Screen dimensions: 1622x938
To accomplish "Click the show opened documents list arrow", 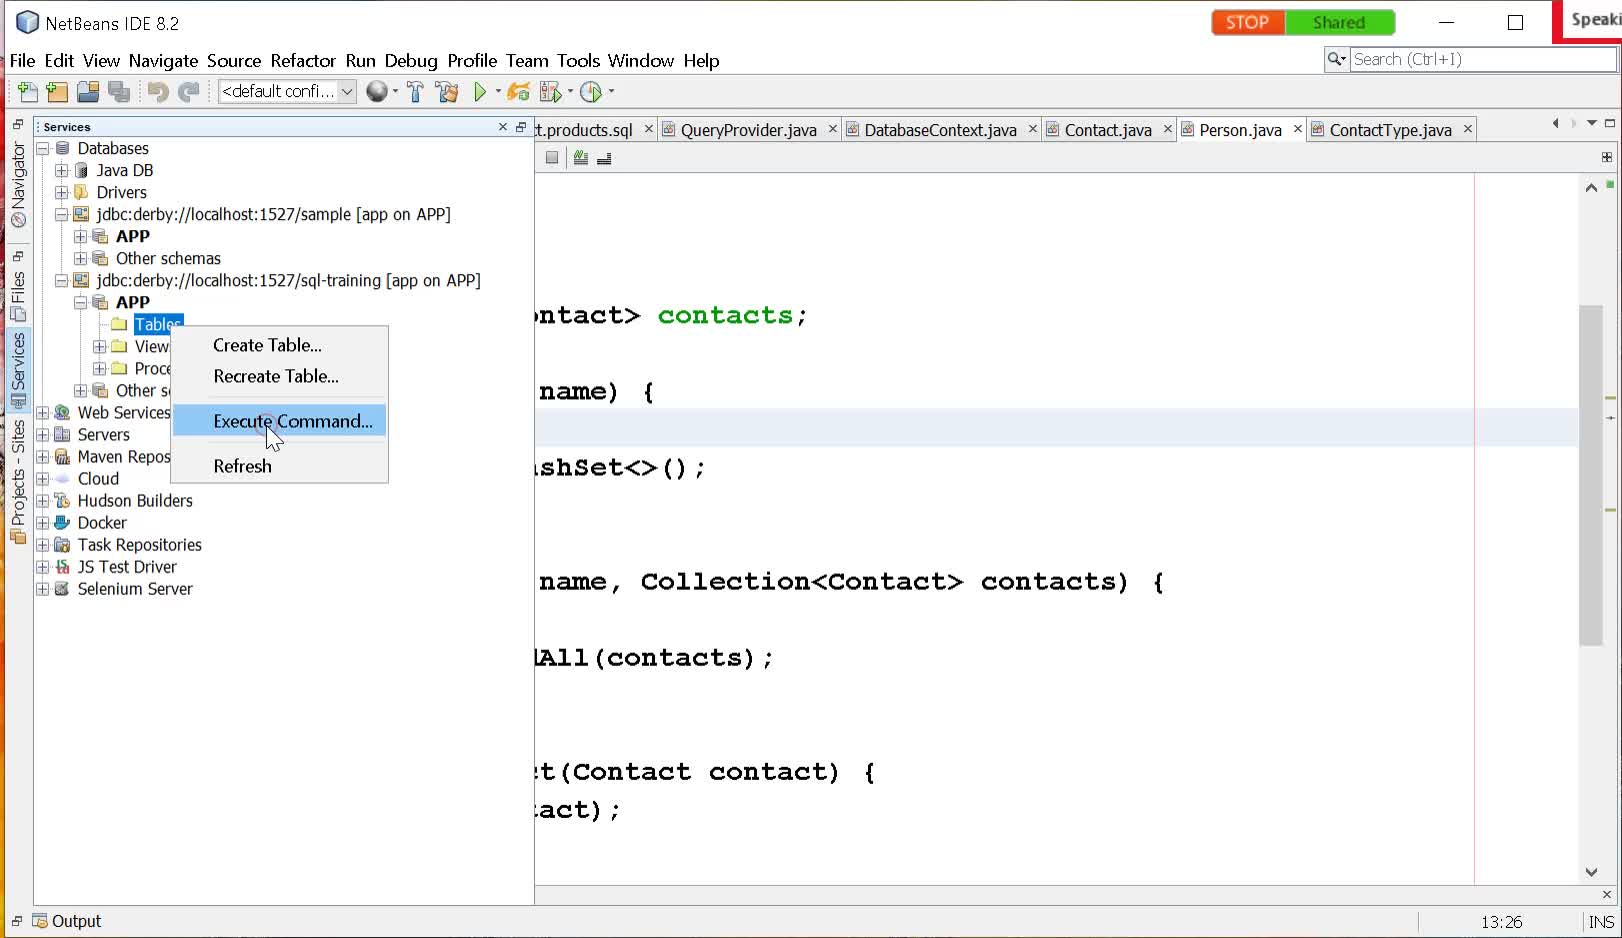I will point(1591,123).
